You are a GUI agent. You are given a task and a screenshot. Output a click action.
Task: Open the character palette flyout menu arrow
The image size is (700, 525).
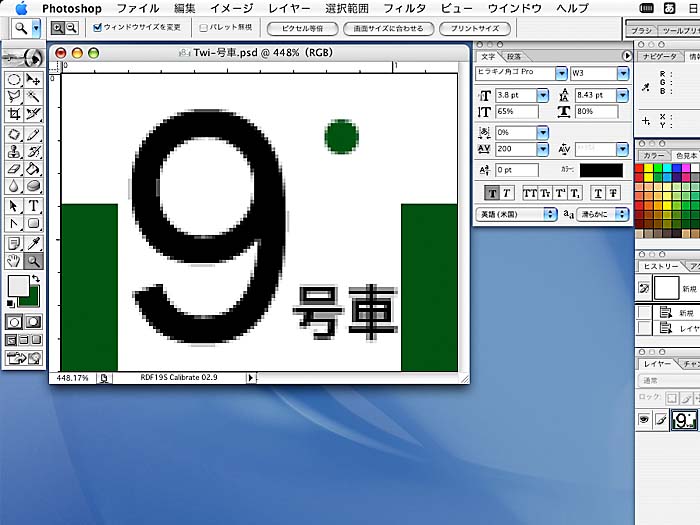pos(627,56)
